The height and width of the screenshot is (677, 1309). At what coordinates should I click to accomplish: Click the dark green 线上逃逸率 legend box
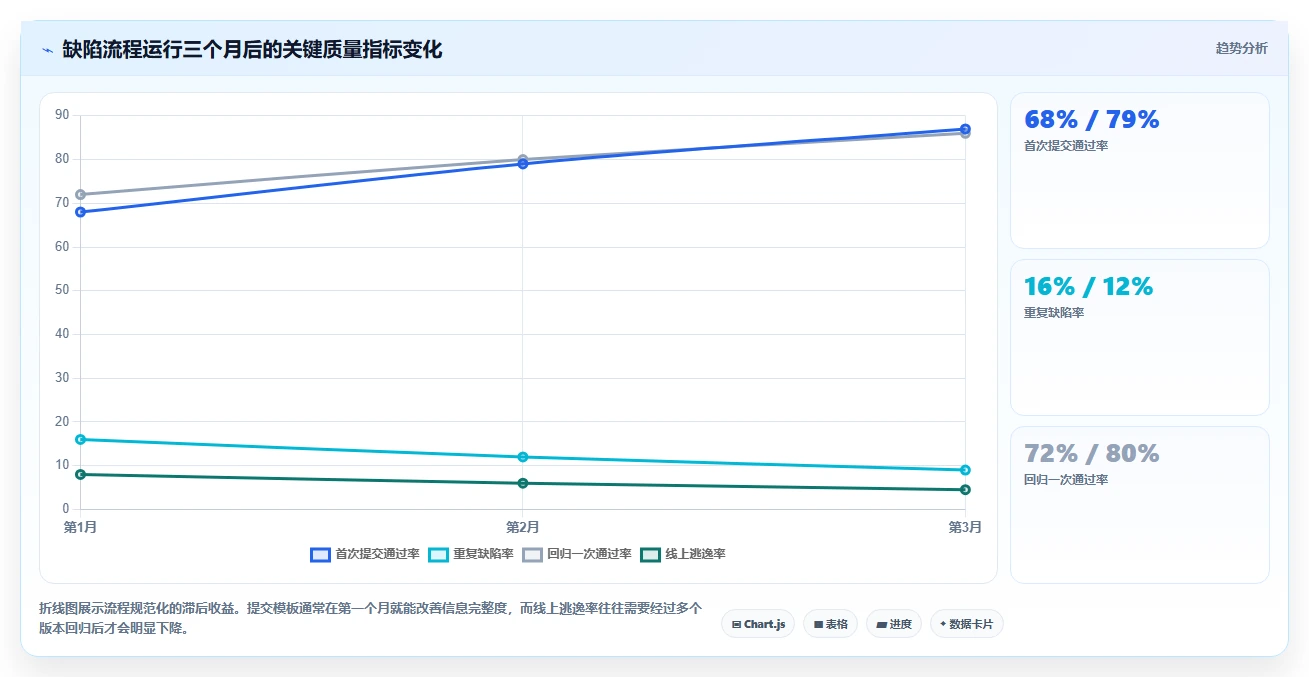point(650,554)
